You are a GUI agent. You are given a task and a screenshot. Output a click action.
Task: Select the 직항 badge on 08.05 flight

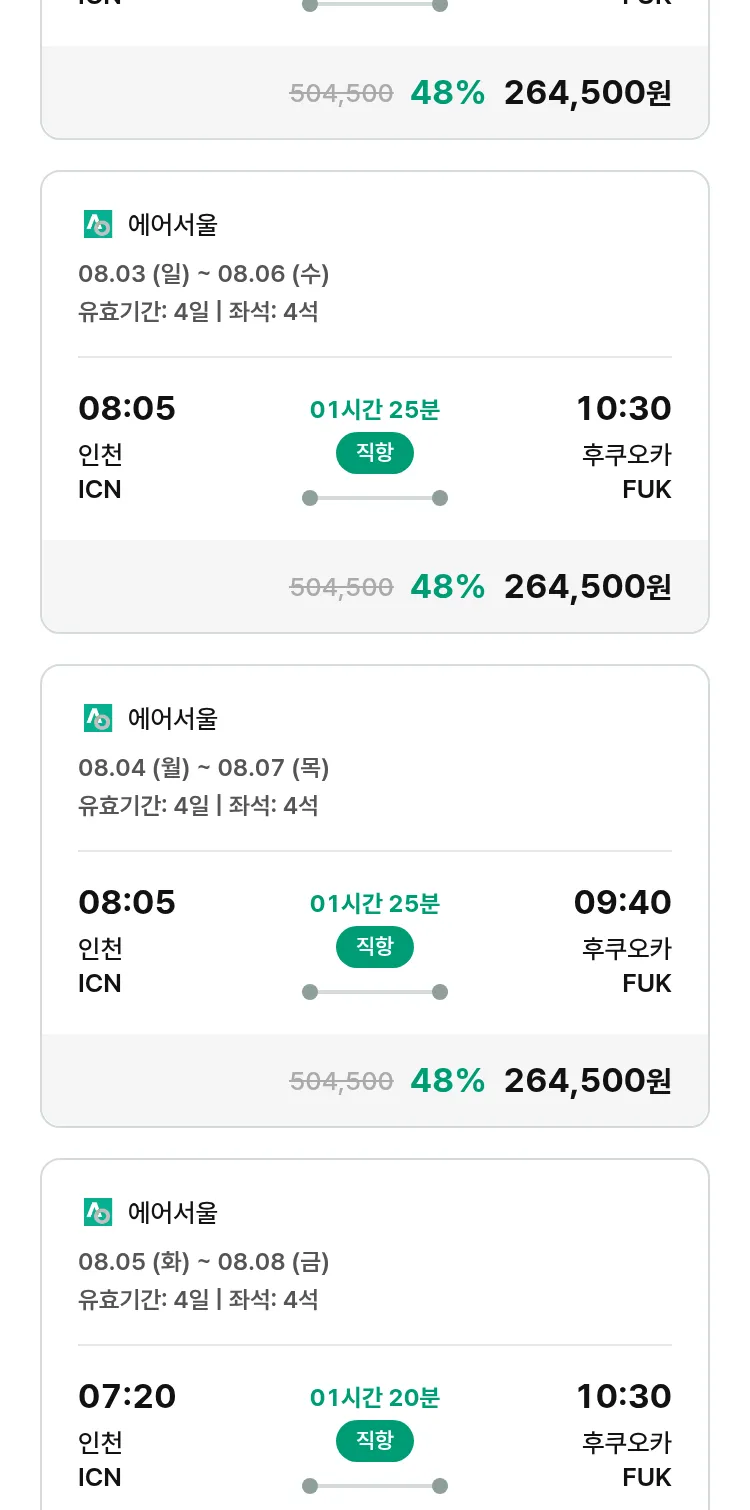click(x=374, y=1441)
